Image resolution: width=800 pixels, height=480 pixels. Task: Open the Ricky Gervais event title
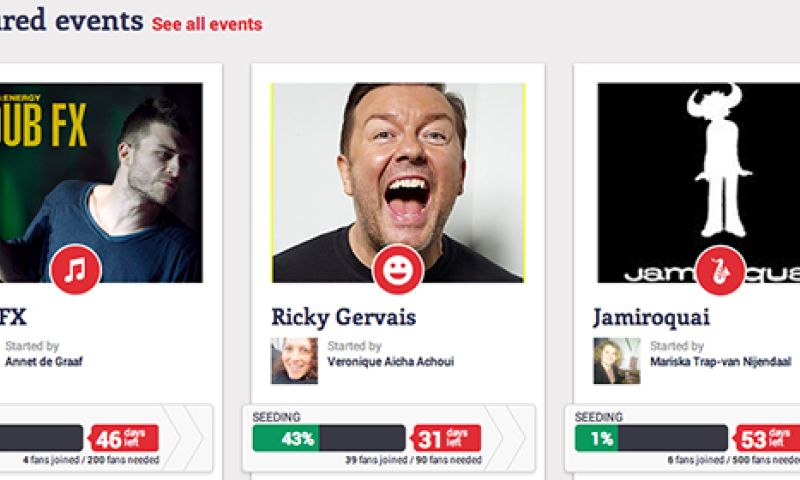coord(344,317)
